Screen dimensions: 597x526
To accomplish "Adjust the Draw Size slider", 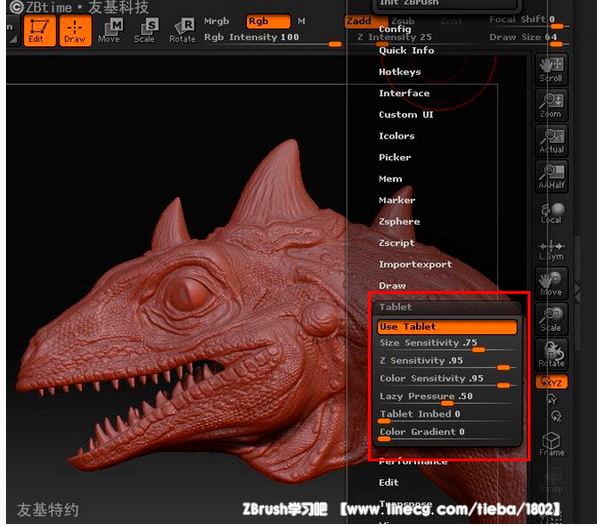I will [528, 40].
